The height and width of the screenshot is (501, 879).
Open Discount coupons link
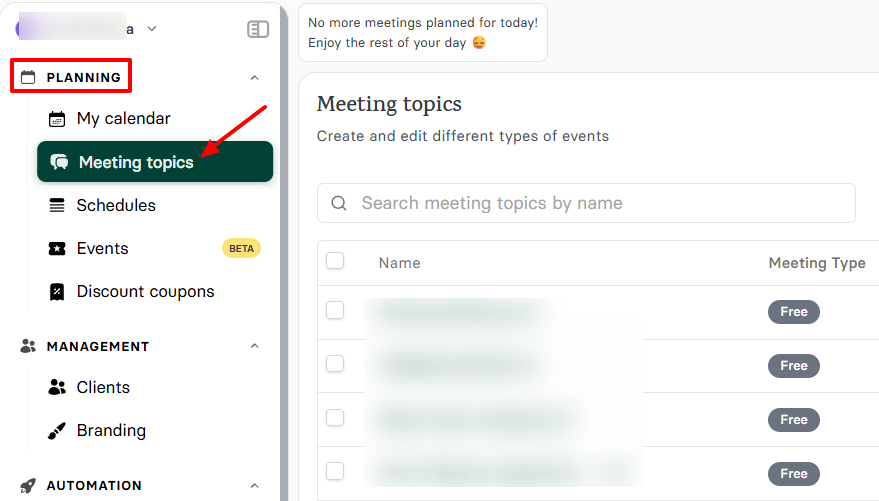[x=145, y=292]
